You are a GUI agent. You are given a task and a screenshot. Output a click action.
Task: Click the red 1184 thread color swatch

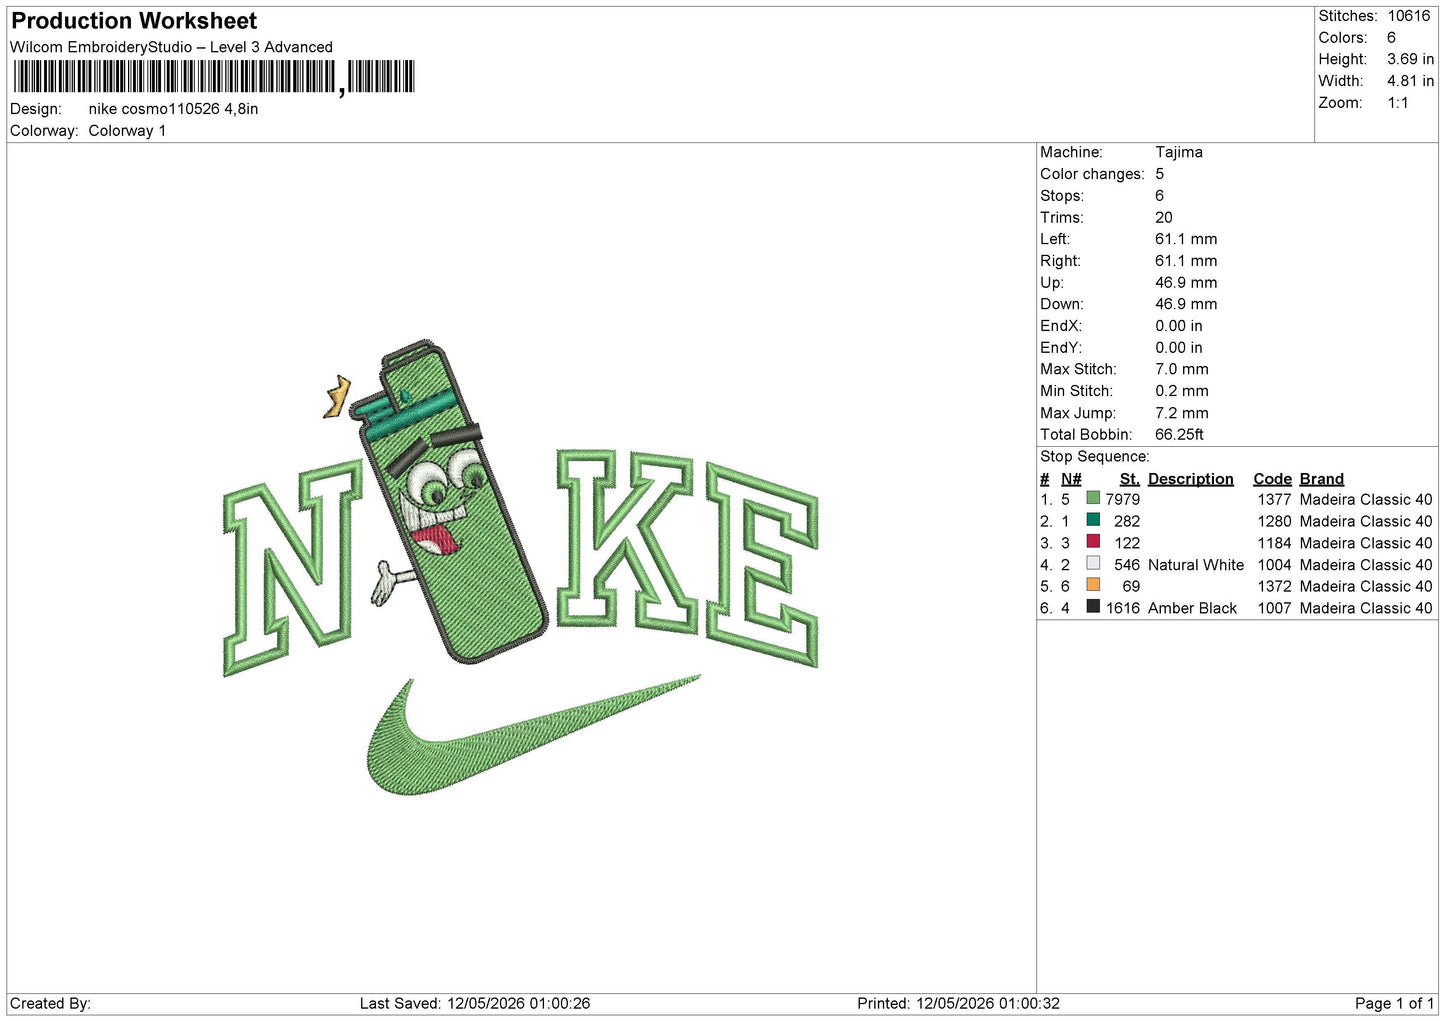pyautogui.click(x=1093, y=542)
